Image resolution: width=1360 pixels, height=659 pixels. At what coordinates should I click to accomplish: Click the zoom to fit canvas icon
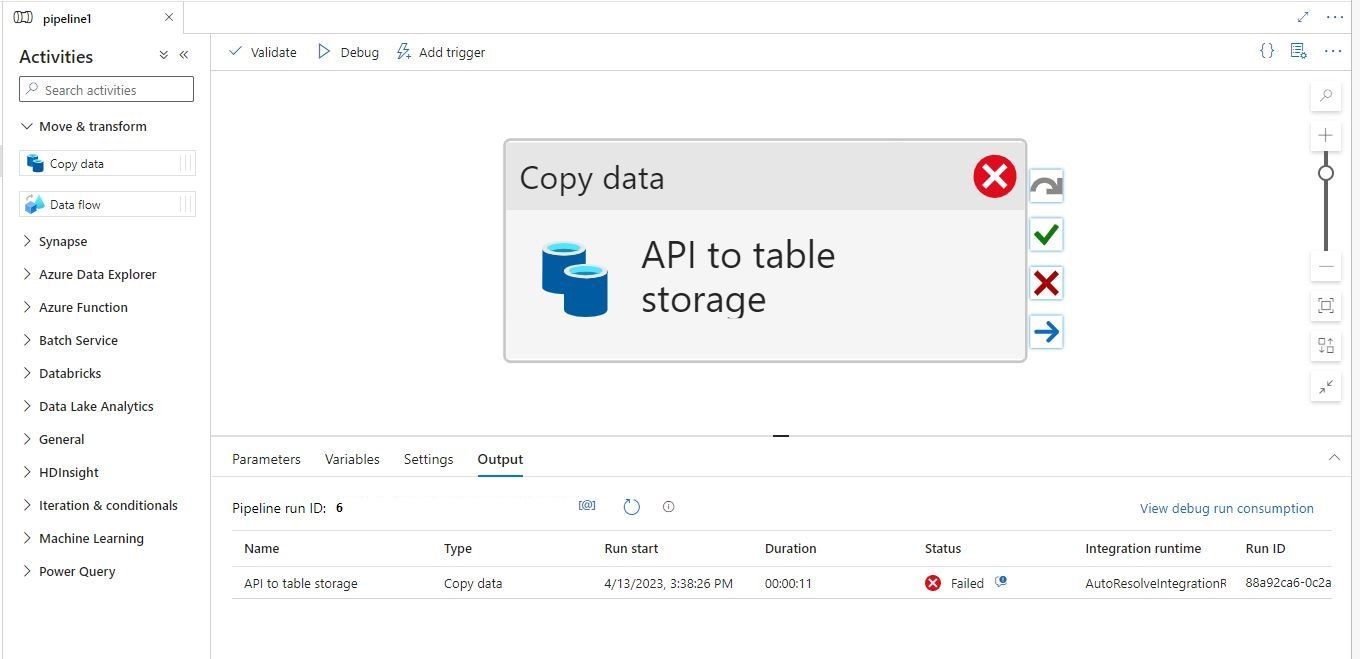1326,306
